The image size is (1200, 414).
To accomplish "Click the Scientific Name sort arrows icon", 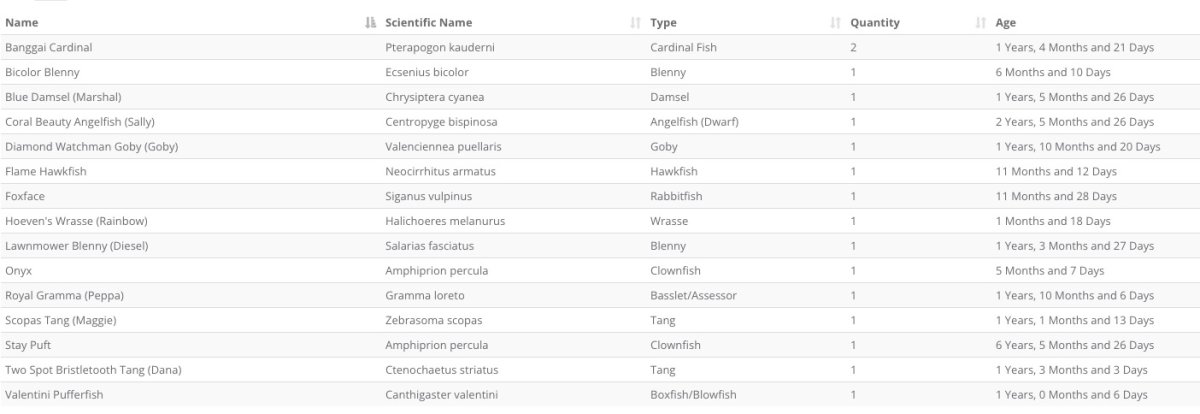I will (x=635, y=23).
